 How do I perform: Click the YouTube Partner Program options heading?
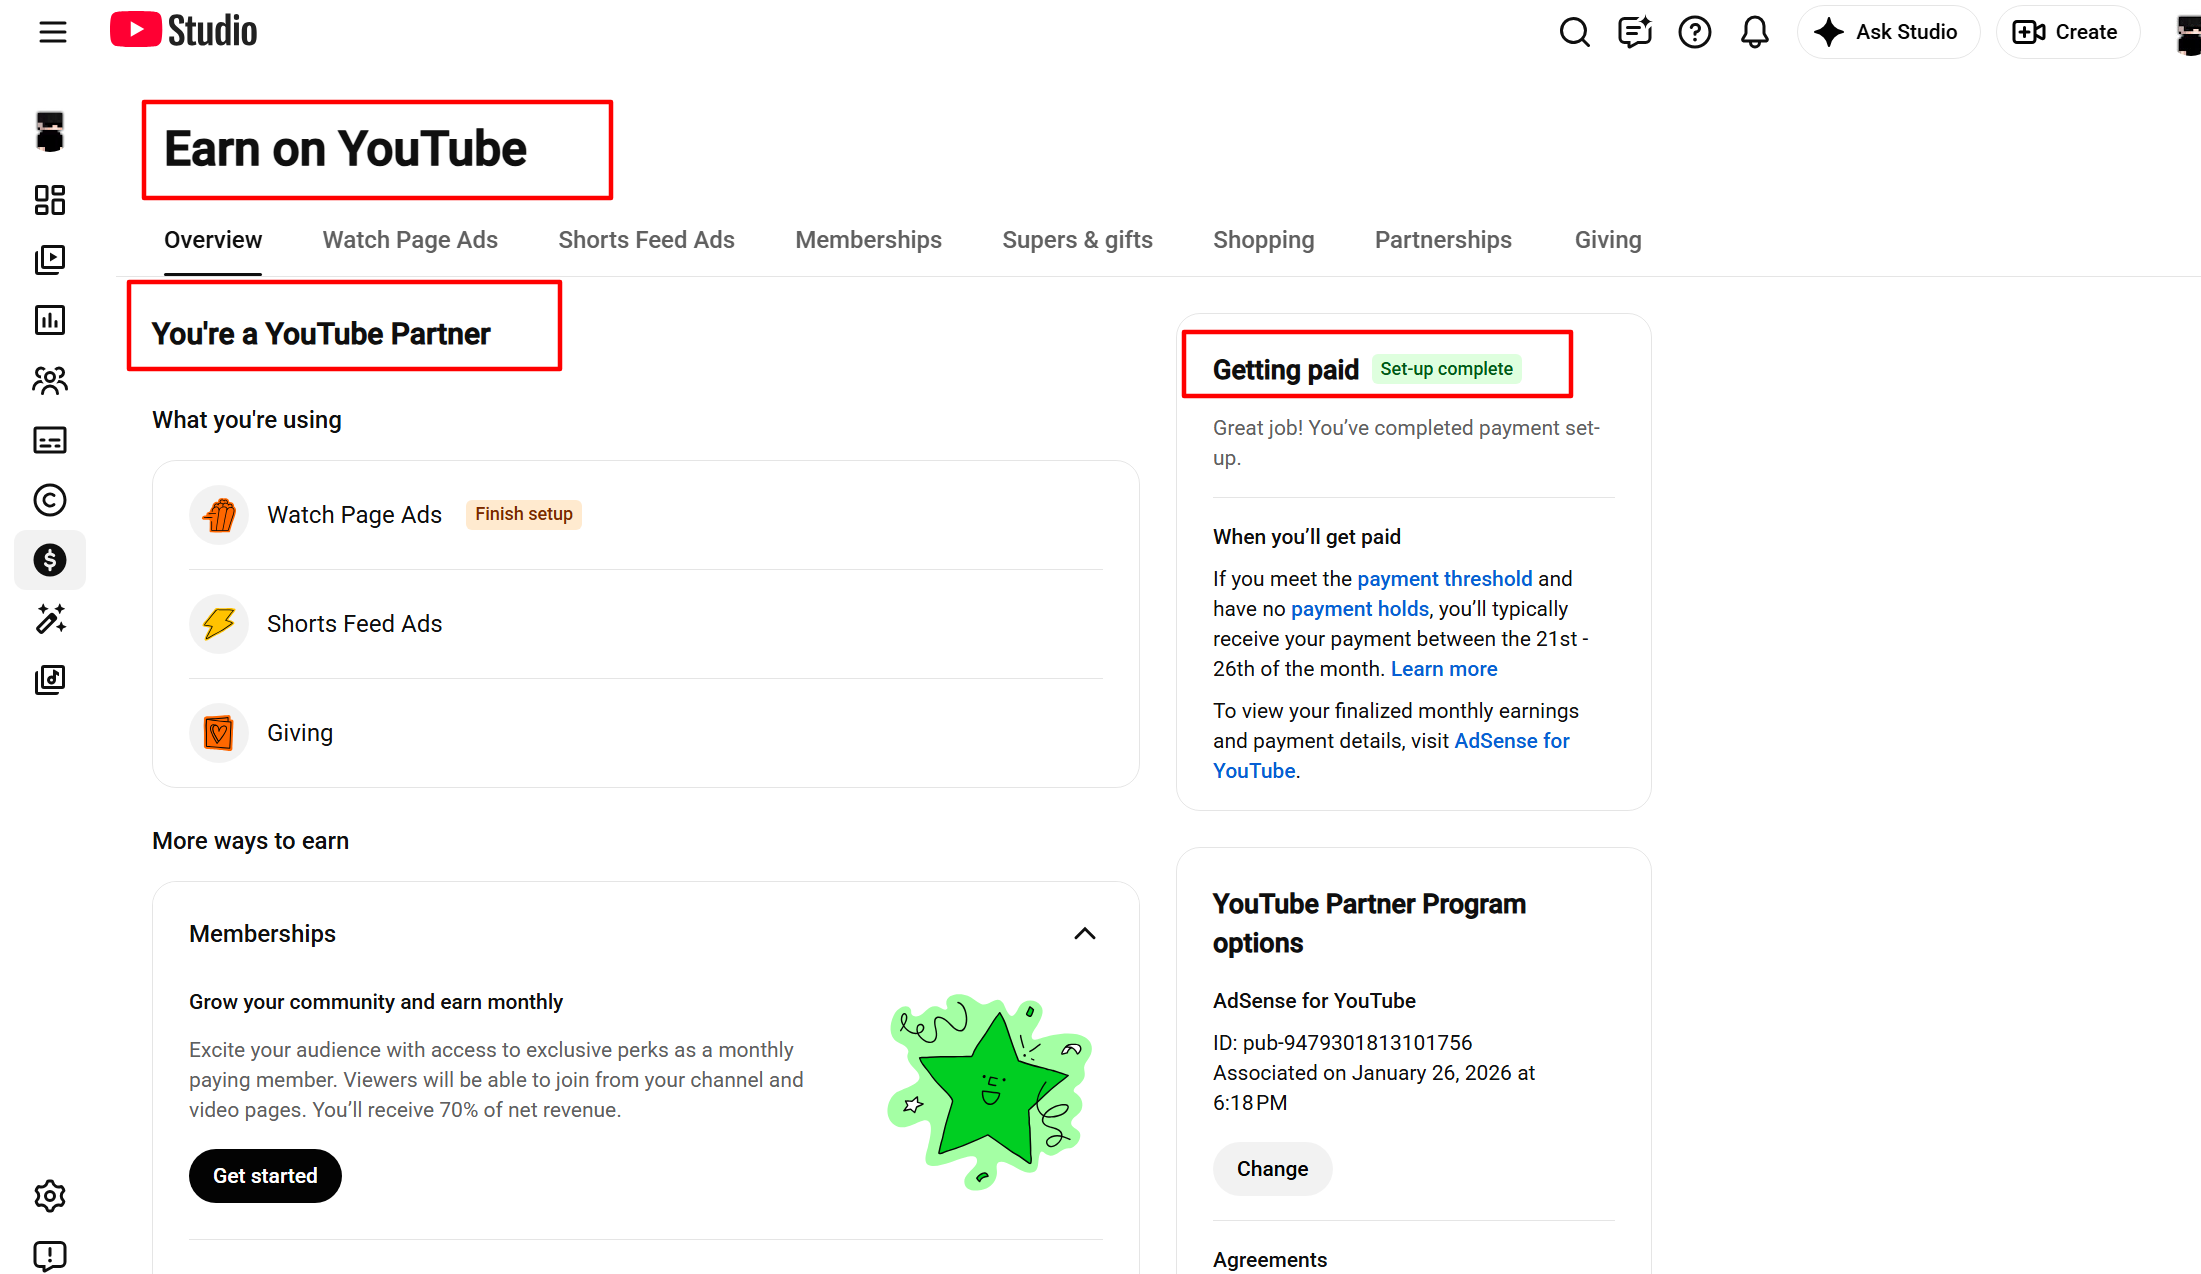coord(1369,923)
